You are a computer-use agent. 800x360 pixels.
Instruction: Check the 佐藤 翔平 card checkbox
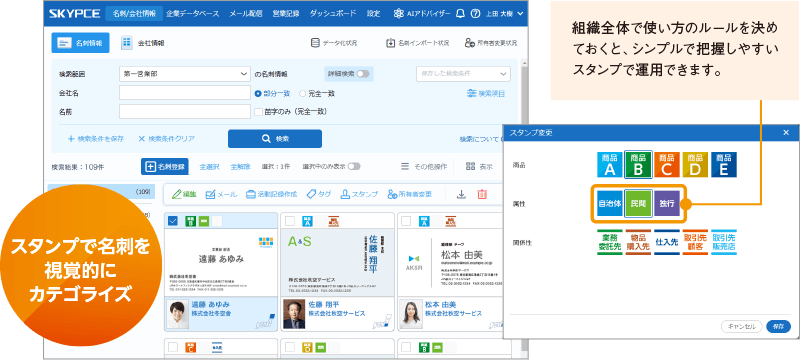coord(290,221)
